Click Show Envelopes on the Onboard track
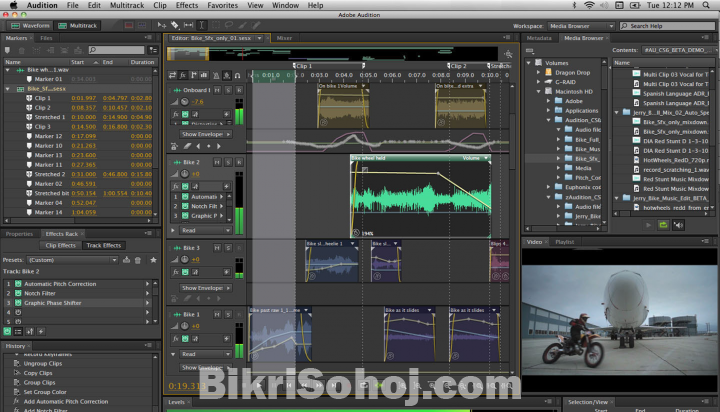 click(206, 134)
